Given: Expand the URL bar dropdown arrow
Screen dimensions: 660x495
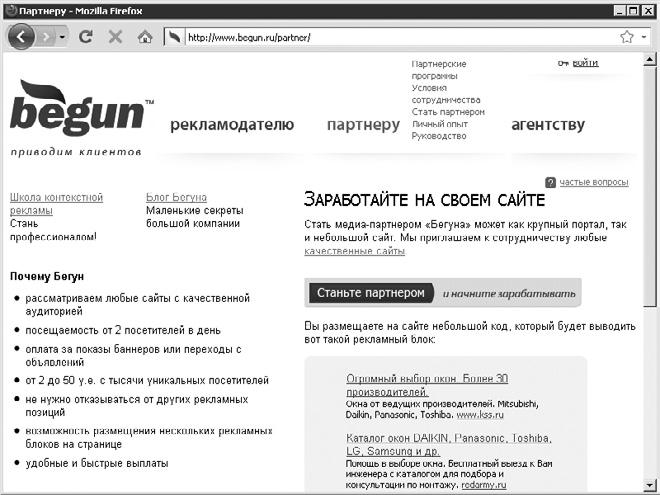Looking at the screenshot, I should 644,36.
